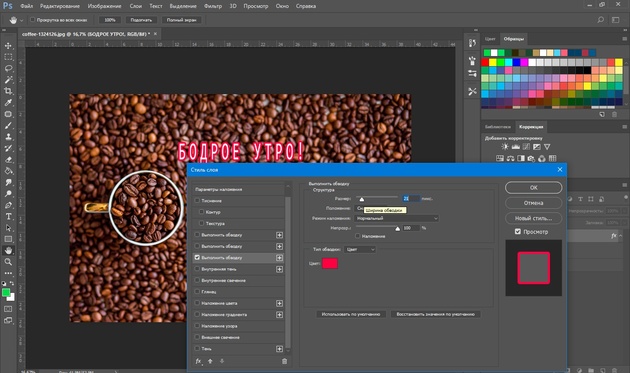Click the Полный экран button
The image size is (630, 373).
point(182,20)
